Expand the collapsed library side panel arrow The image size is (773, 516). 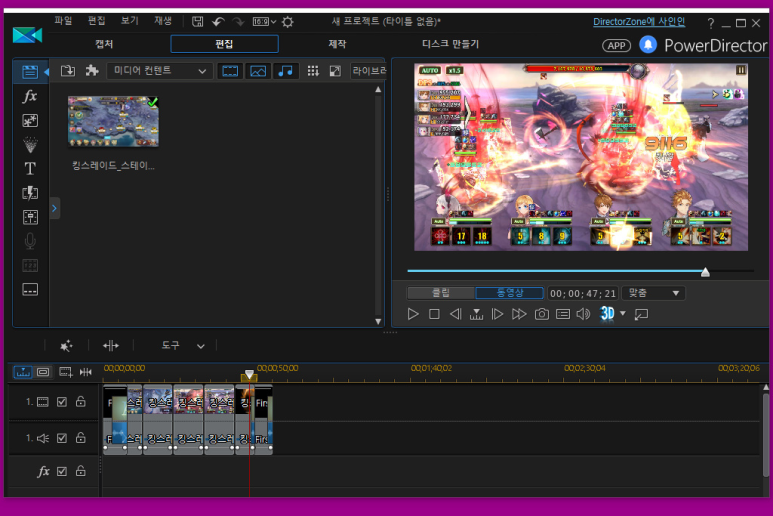[55, 208]
